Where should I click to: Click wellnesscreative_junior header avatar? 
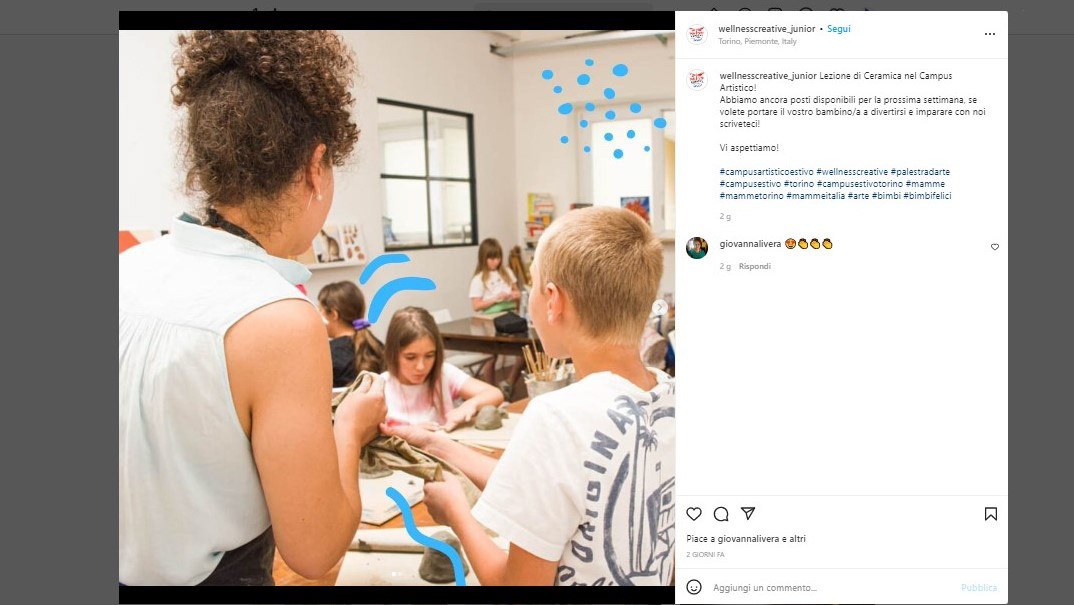(697, 34)
